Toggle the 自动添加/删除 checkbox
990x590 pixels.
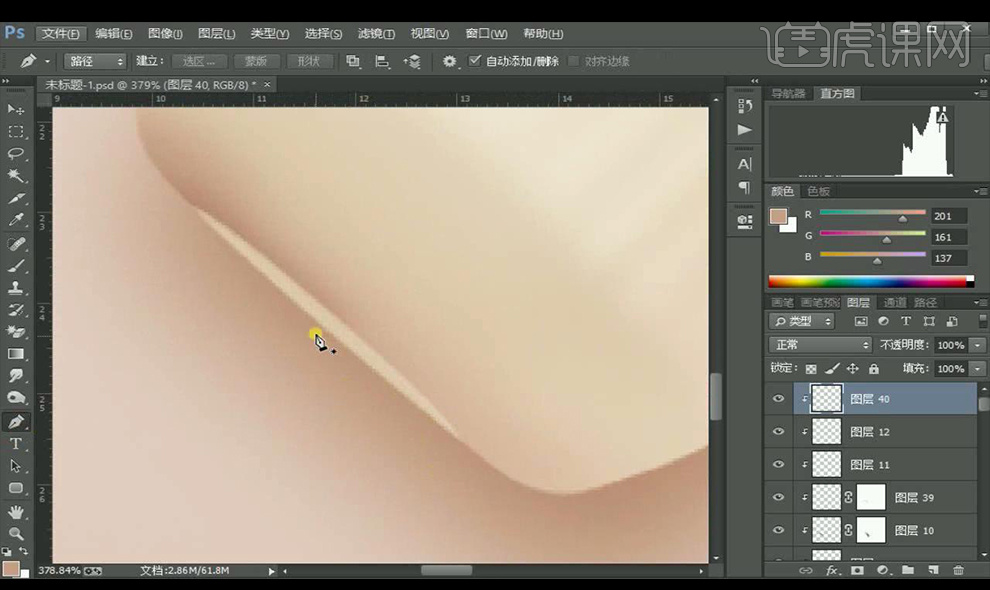click(475, 61)
